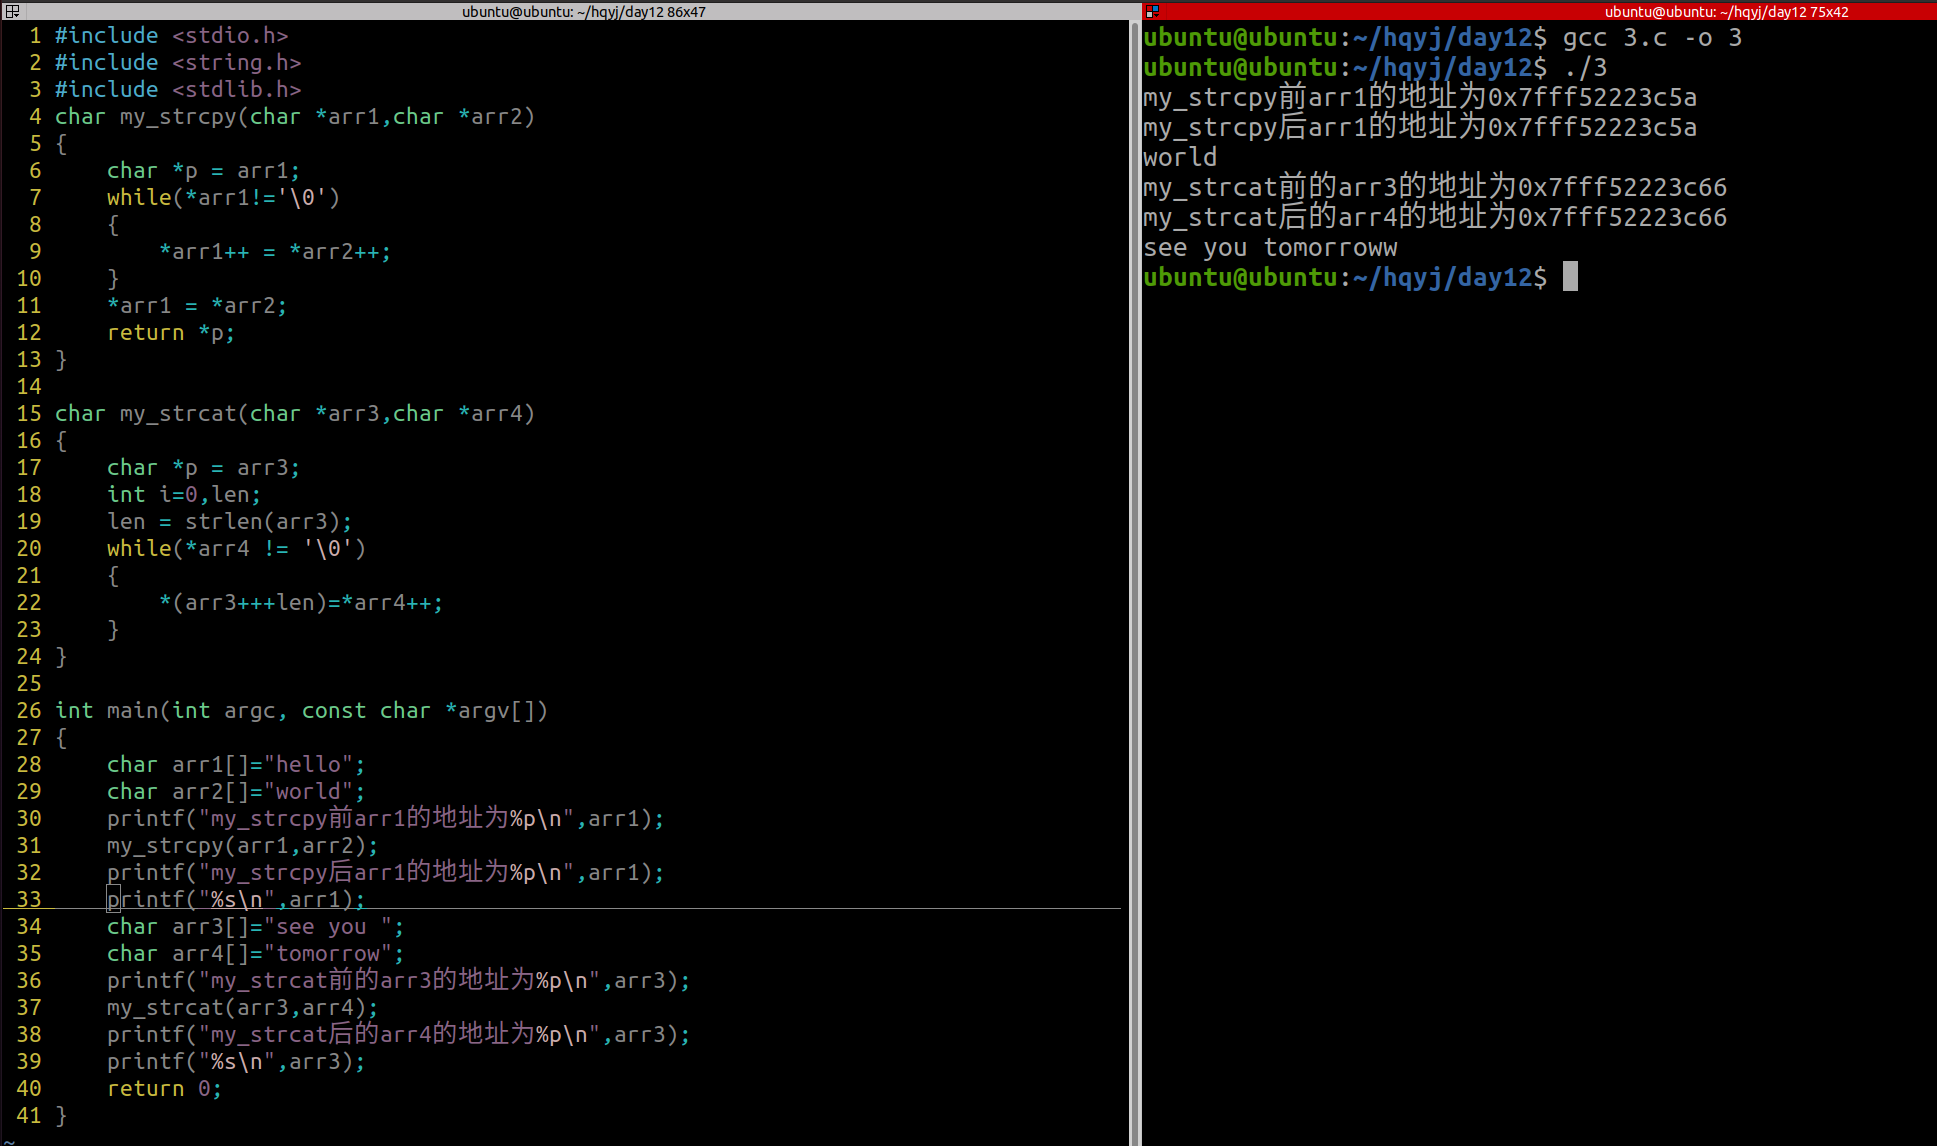Click the red terminal's grouping icon
This screenshot has height=1146, width=1937.
point(1152,11)
